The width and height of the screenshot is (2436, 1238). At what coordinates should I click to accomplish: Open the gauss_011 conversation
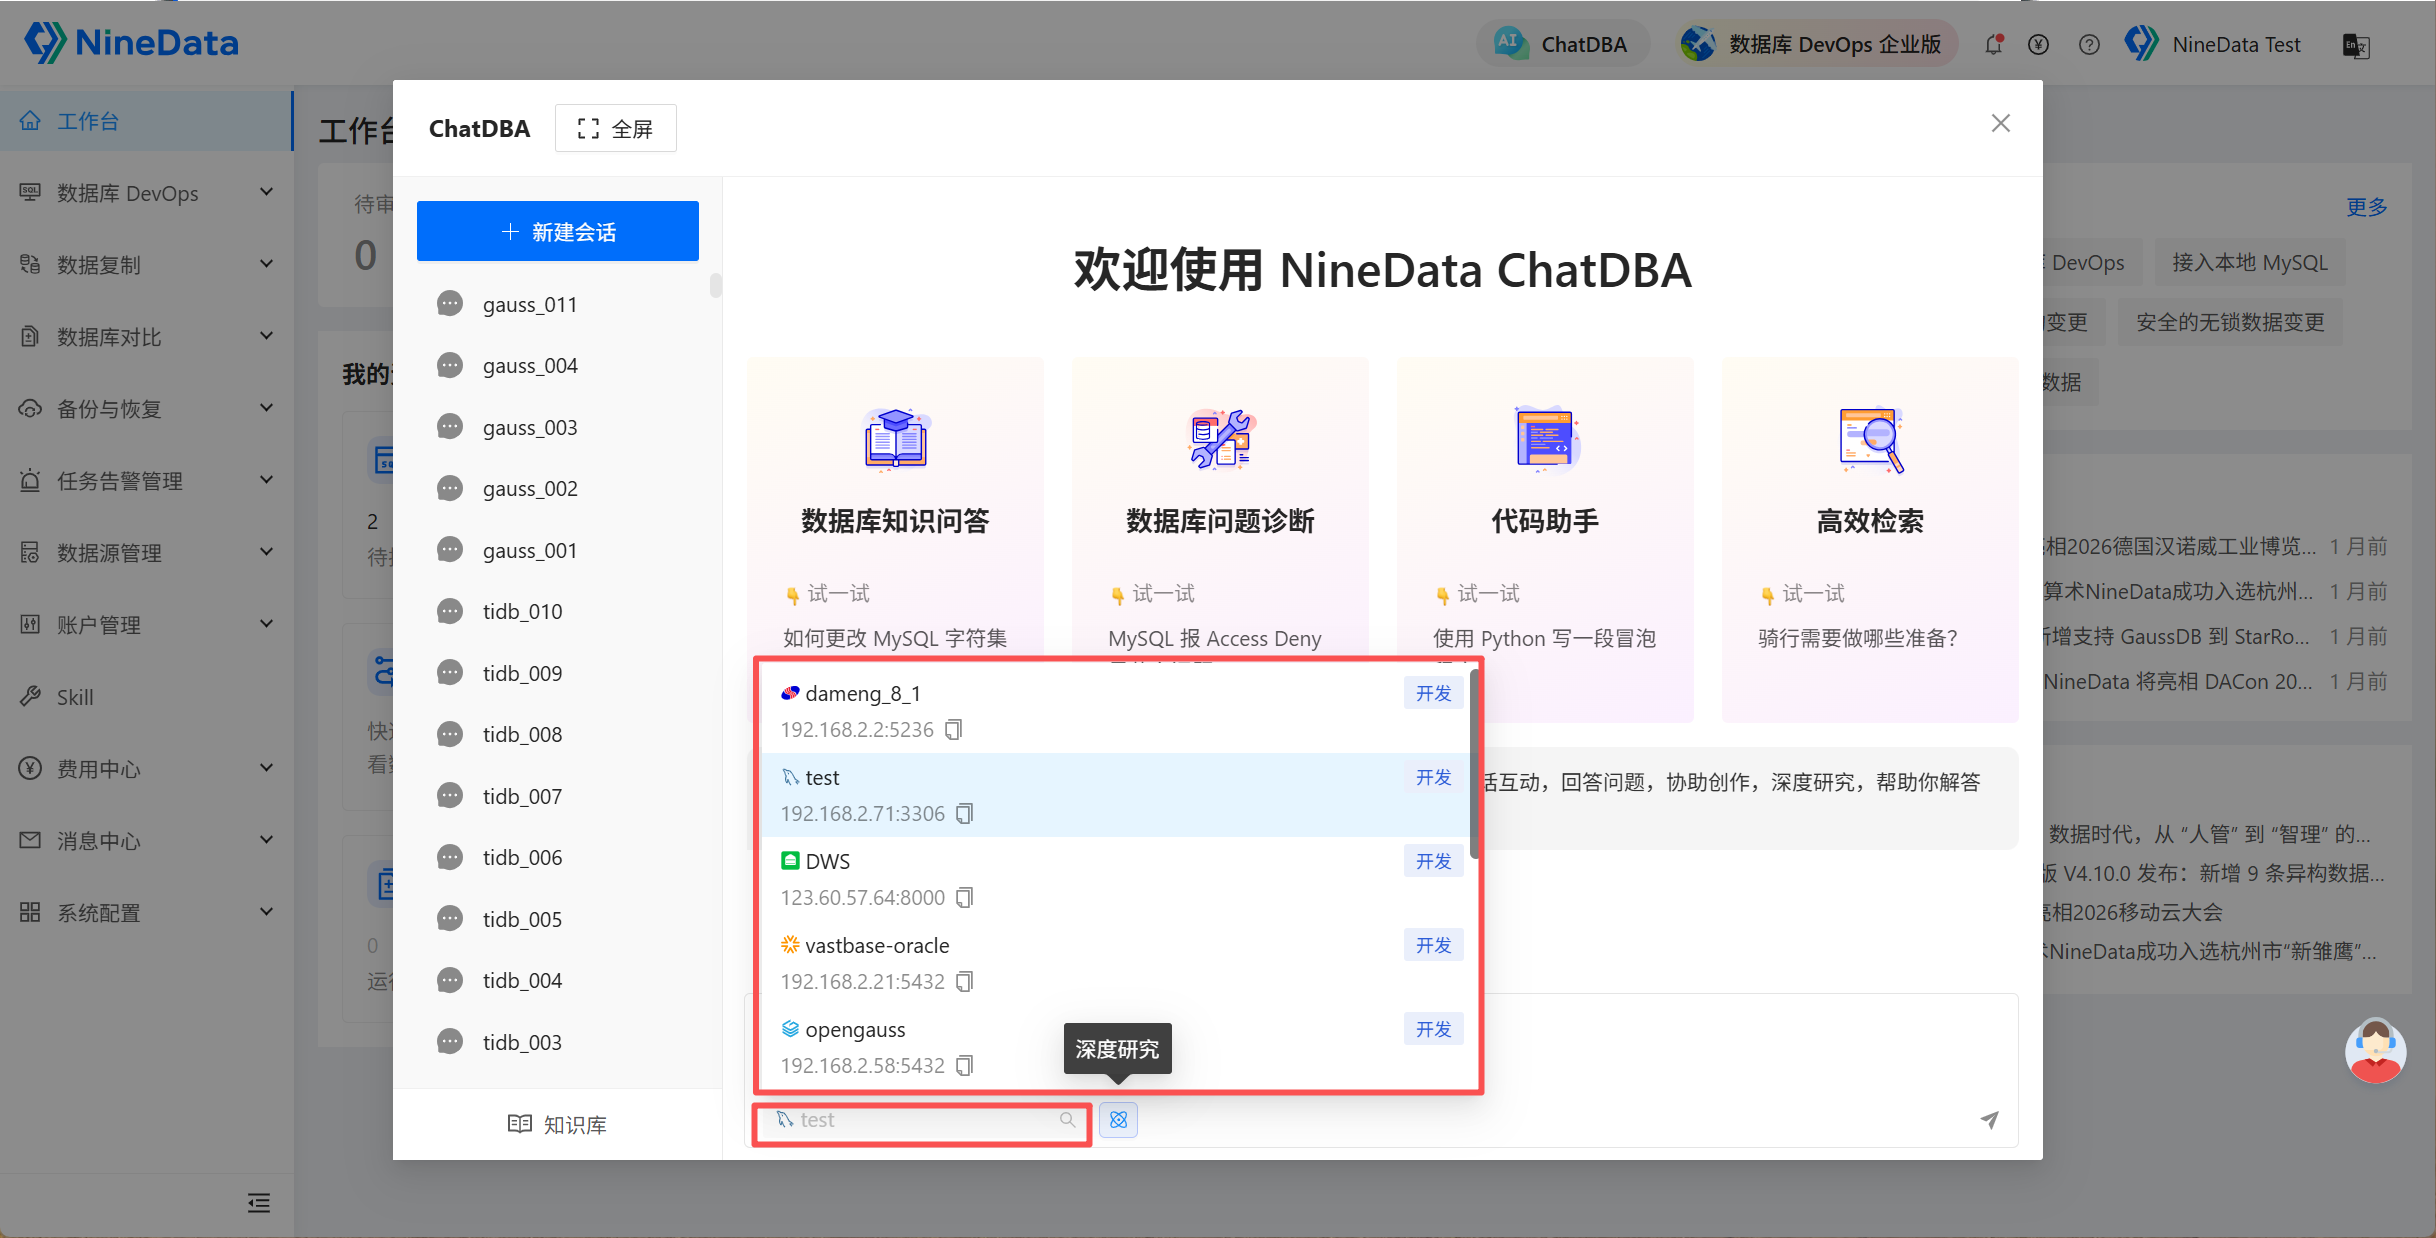[x=558, y=304]
